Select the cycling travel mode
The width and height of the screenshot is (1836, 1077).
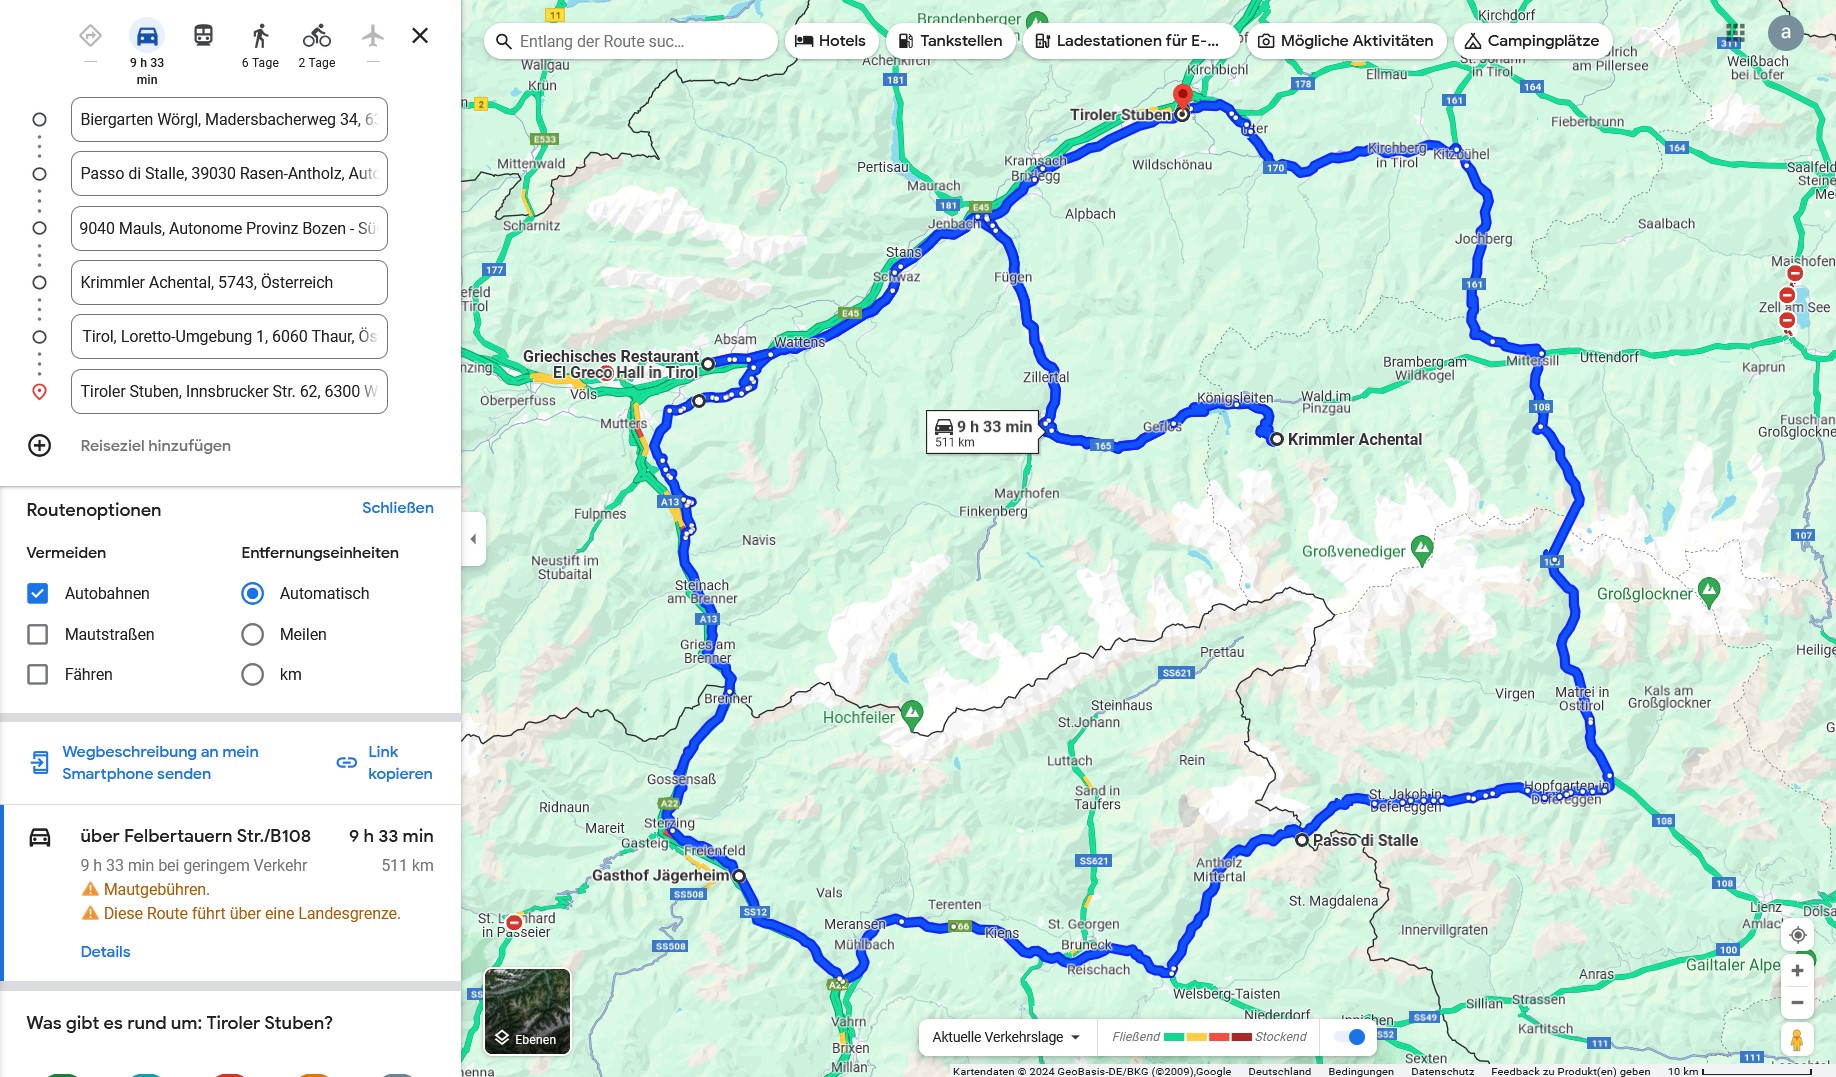(x=317, y=37)
